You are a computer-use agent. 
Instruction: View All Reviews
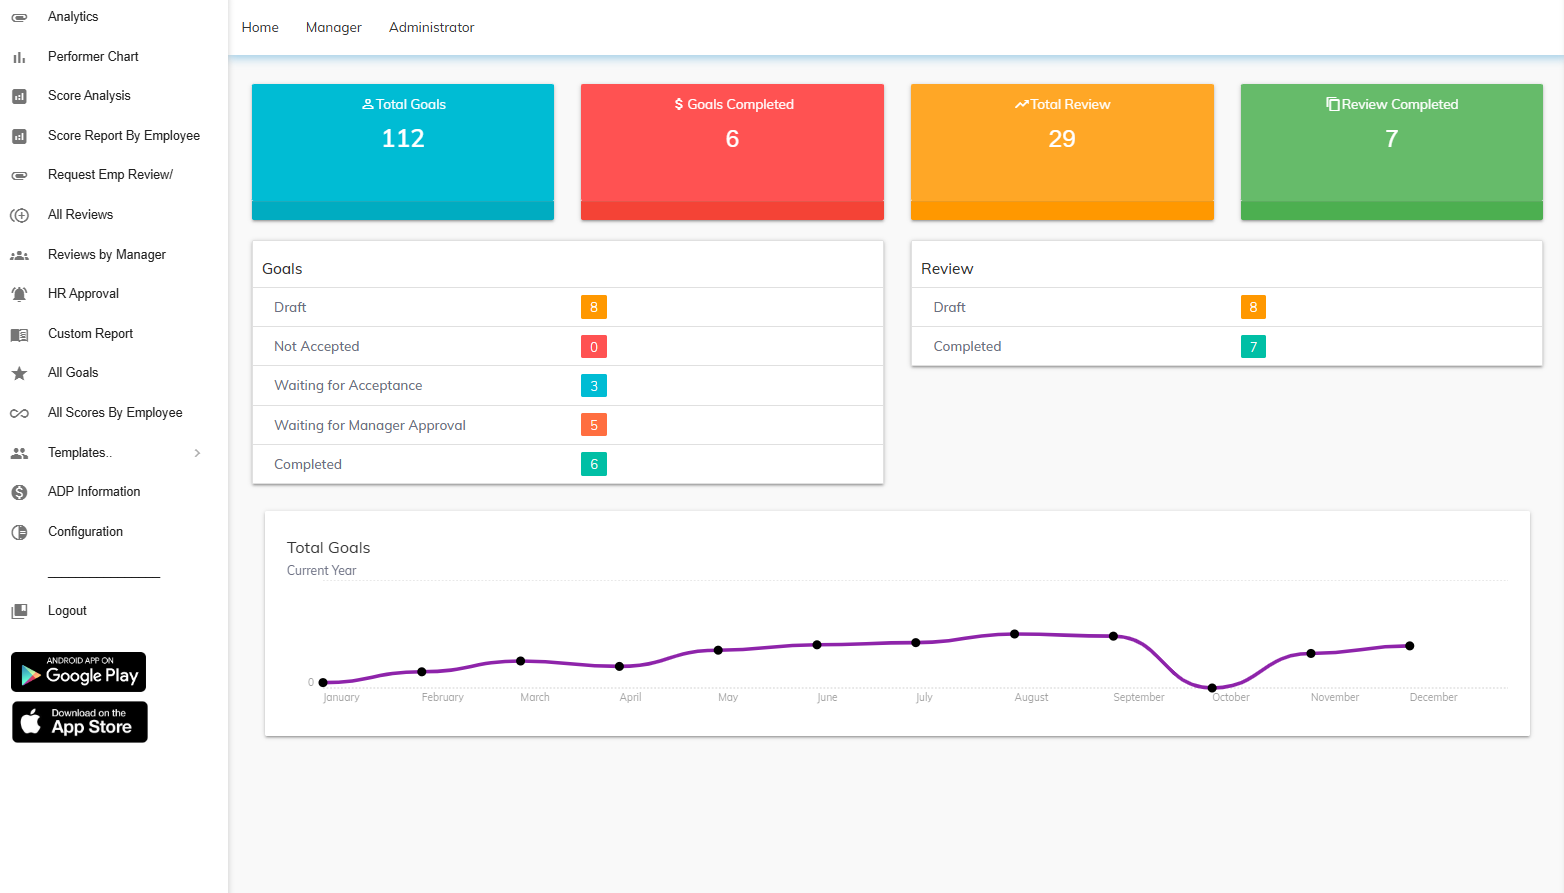[x=80, y=215]
